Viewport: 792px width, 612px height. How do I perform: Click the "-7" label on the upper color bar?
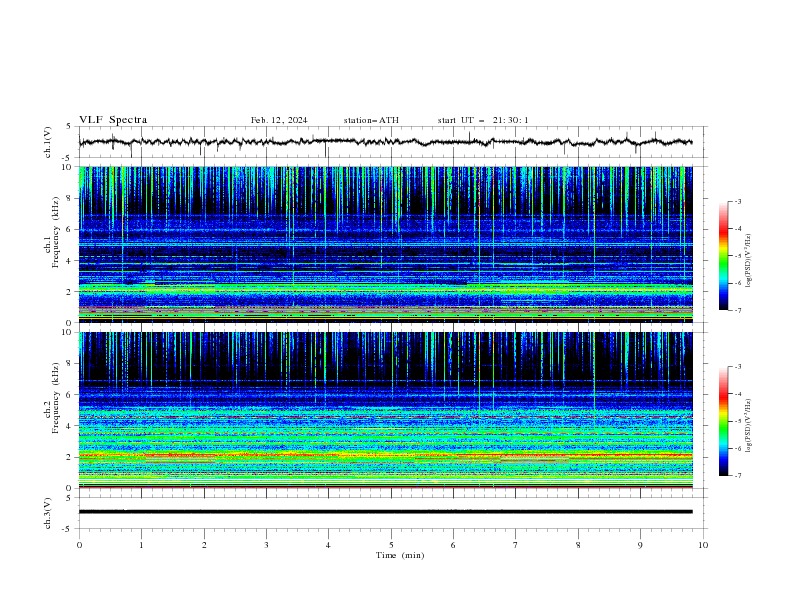737,310
